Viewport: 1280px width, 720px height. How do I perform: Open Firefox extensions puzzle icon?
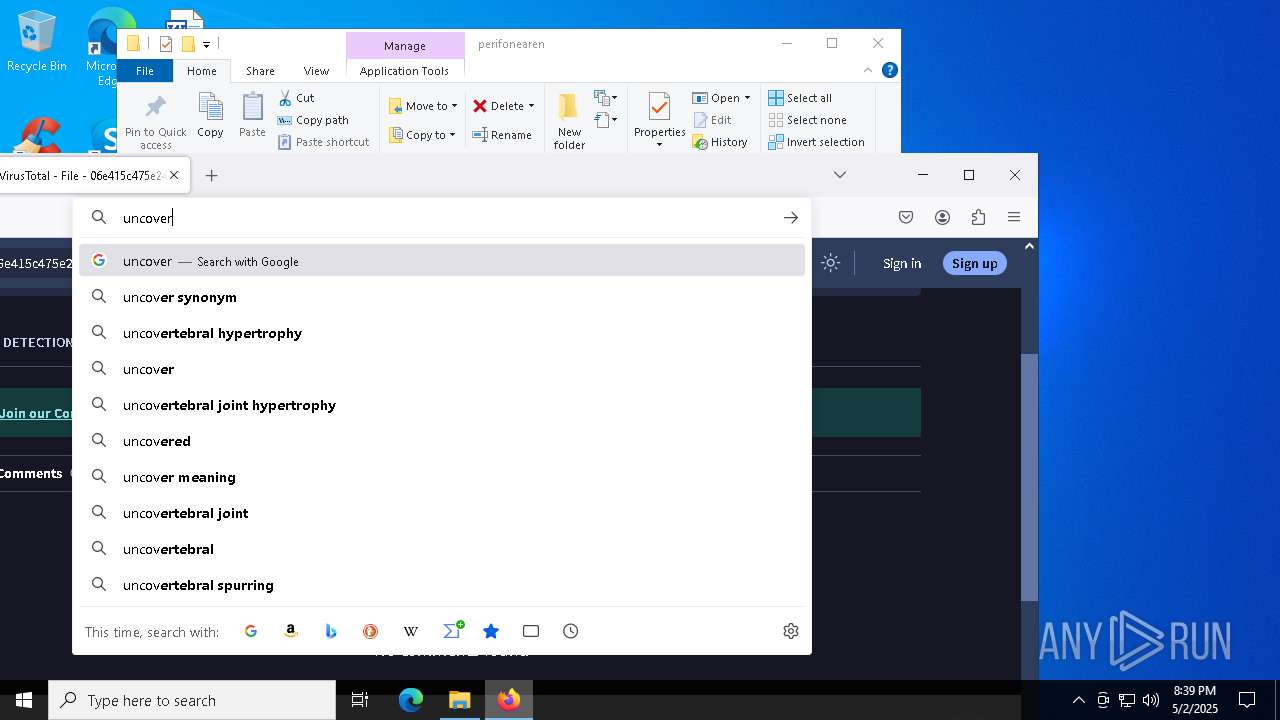tap(978, 217)
